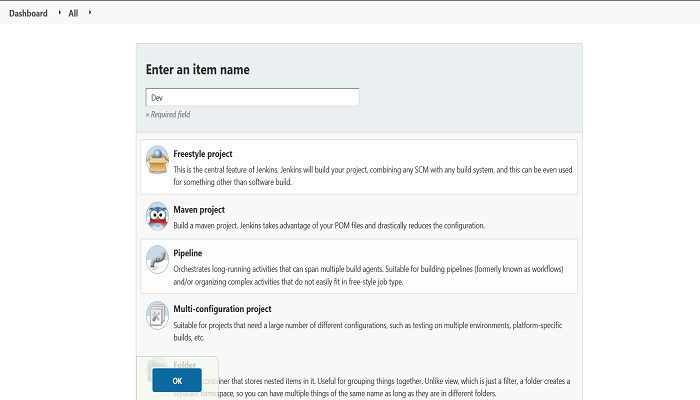Image resolution: width=700 pixels, height=400 pixels.
Task: Click the Maven project description text
Action: pos(329,225)
